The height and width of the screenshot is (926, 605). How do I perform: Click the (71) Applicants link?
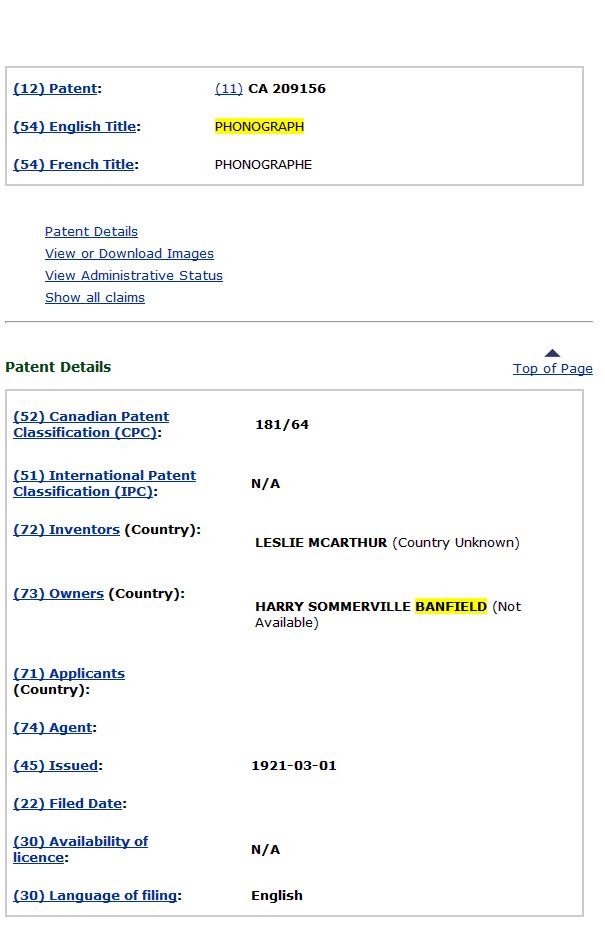click(69, 674)
